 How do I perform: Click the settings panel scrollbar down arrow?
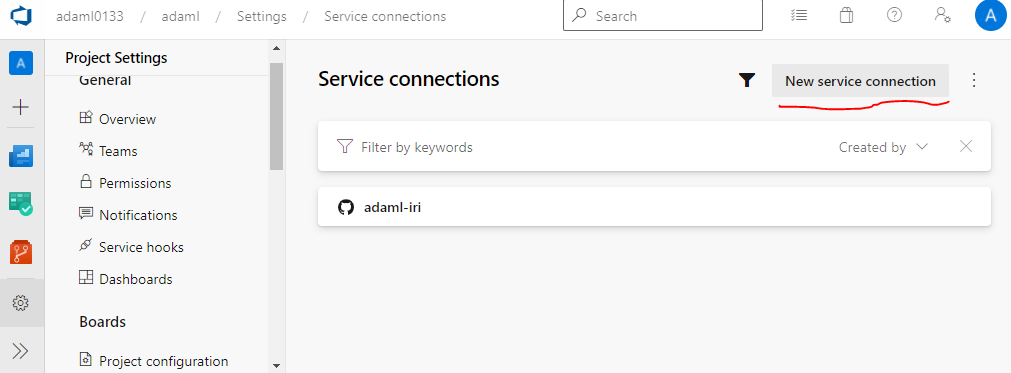tap(277, 365)
